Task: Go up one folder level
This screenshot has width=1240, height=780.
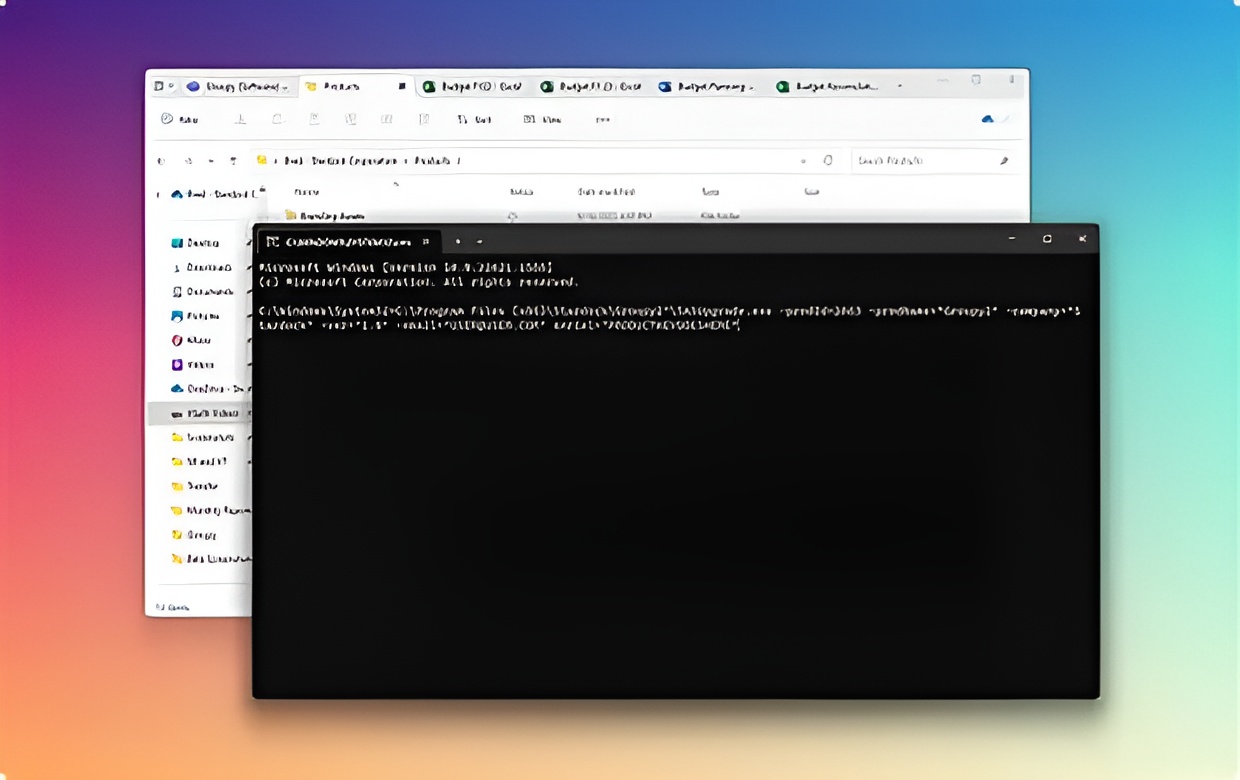Action: click(x=232, y=160)
